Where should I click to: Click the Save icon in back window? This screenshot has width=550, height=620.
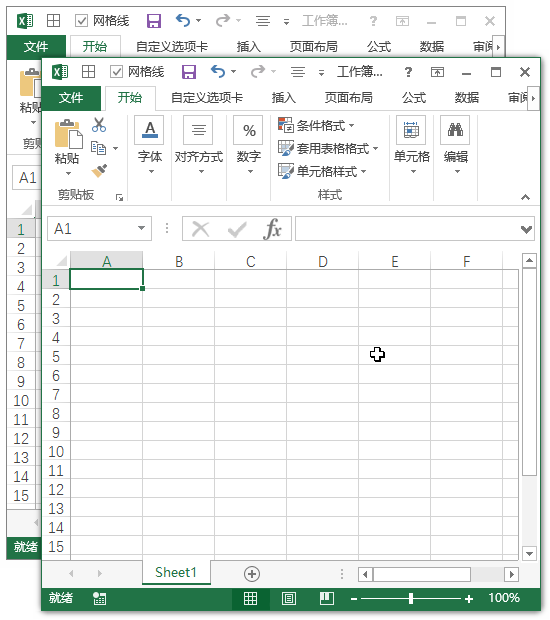tap(154, 21)
